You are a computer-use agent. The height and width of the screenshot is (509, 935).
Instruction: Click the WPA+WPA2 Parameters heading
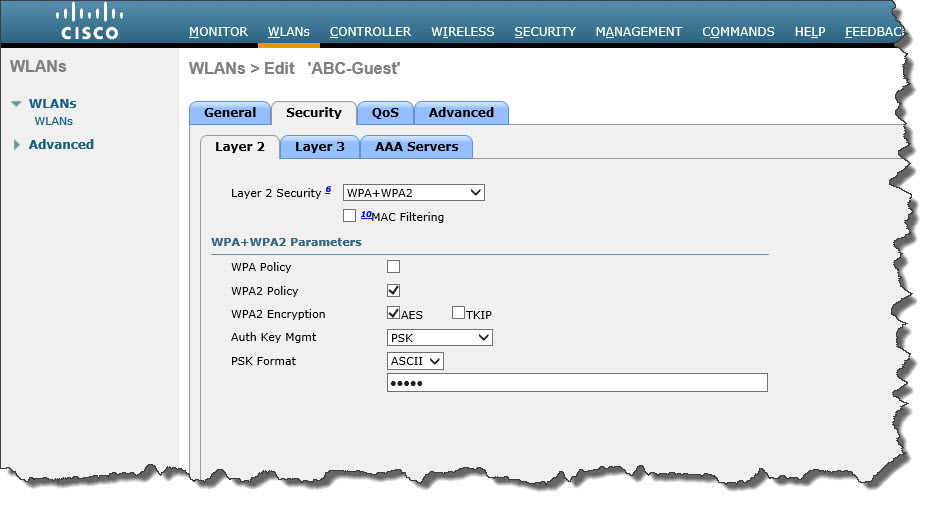(286, 242)
